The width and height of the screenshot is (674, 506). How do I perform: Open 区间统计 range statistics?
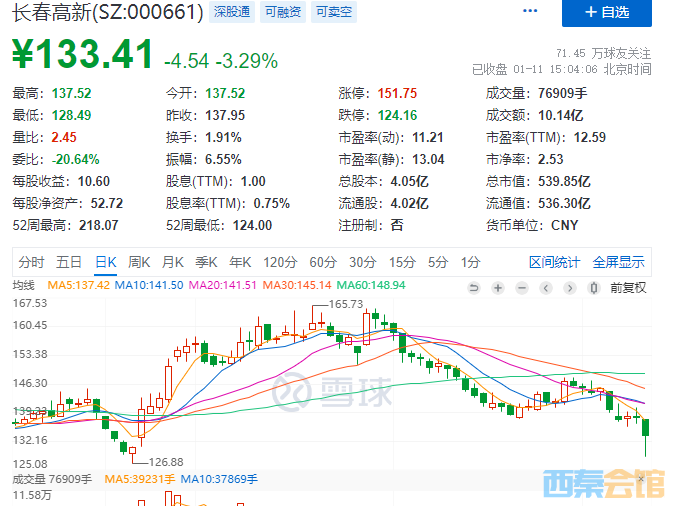554,262
